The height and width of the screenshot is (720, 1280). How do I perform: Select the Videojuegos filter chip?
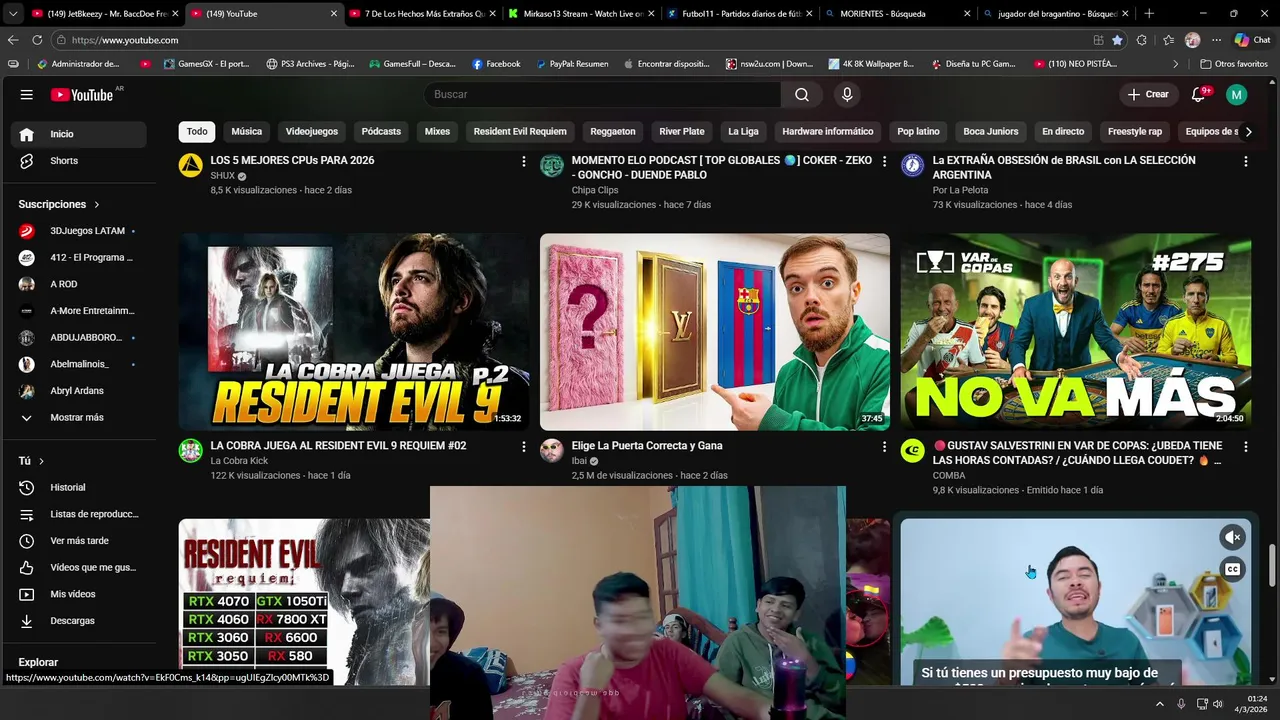coord(312,132)
